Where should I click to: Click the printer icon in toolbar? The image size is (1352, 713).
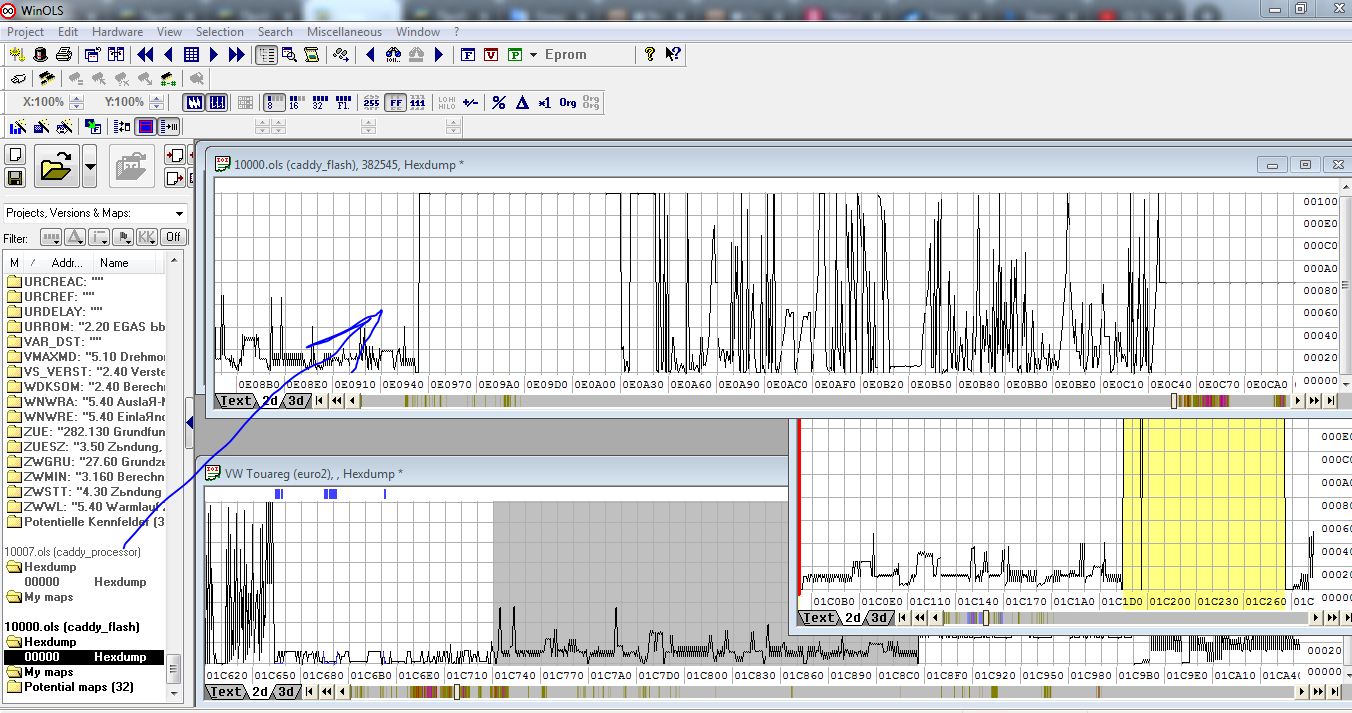[64, 55]
